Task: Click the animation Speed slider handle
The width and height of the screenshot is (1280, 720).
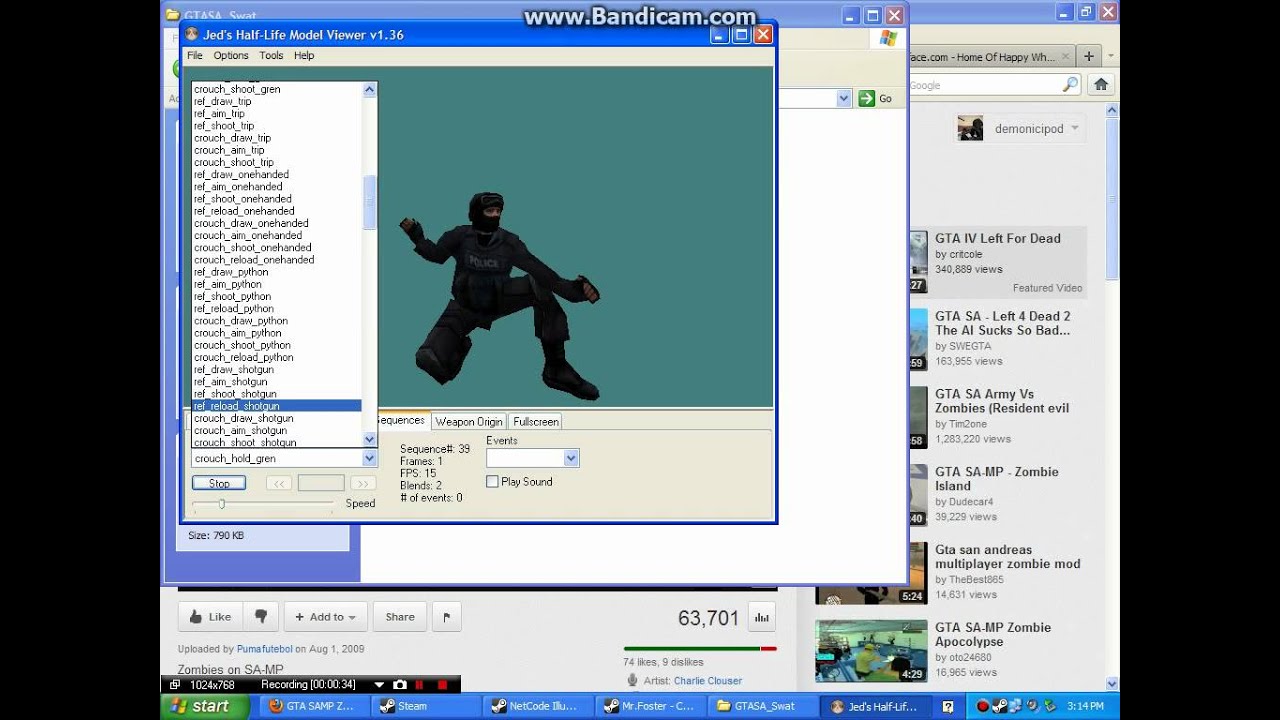Action: click(x=221, y=504)
